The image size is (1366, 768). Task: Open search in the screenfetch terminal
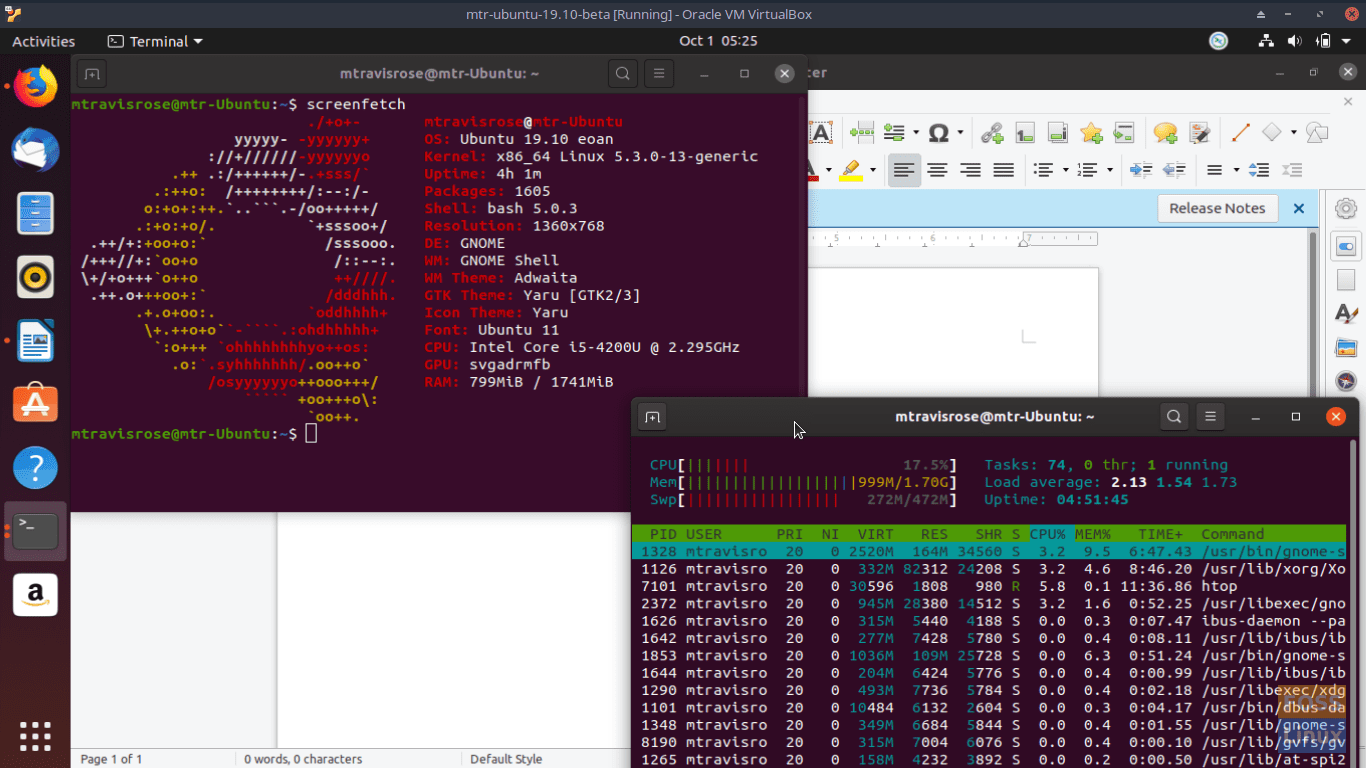tap(623, 73)
